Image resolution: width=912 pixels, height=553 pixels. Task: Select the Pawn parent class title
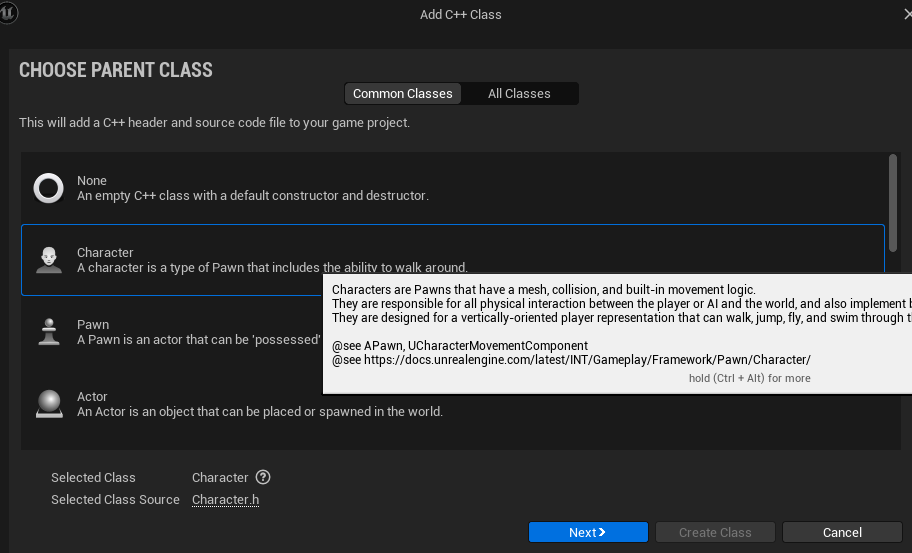click(x=93, y=324)
